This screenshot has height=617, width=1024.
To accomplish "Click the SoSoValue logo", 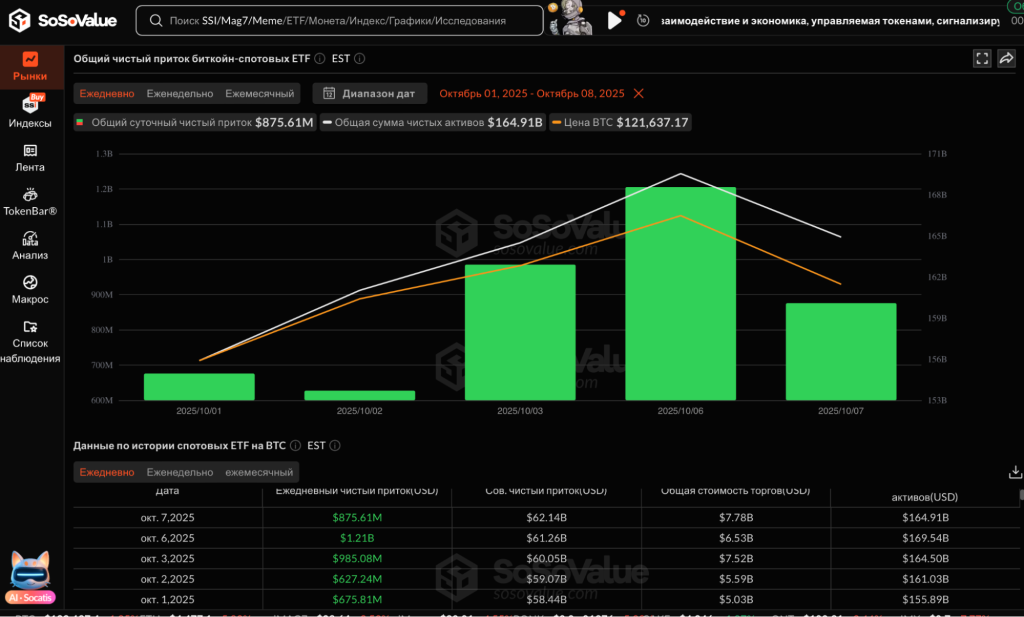I will [x=64, y=20].
